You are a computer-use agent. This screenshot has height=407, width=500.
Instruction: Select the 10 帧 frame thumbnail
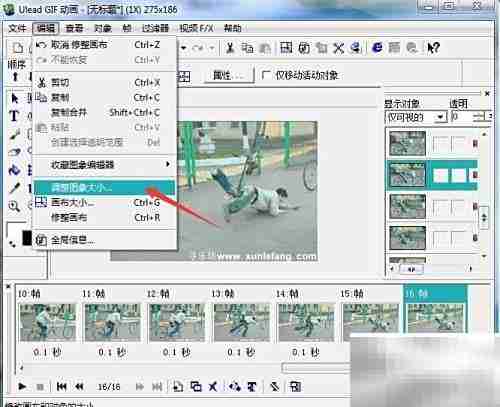pos(48,322)
